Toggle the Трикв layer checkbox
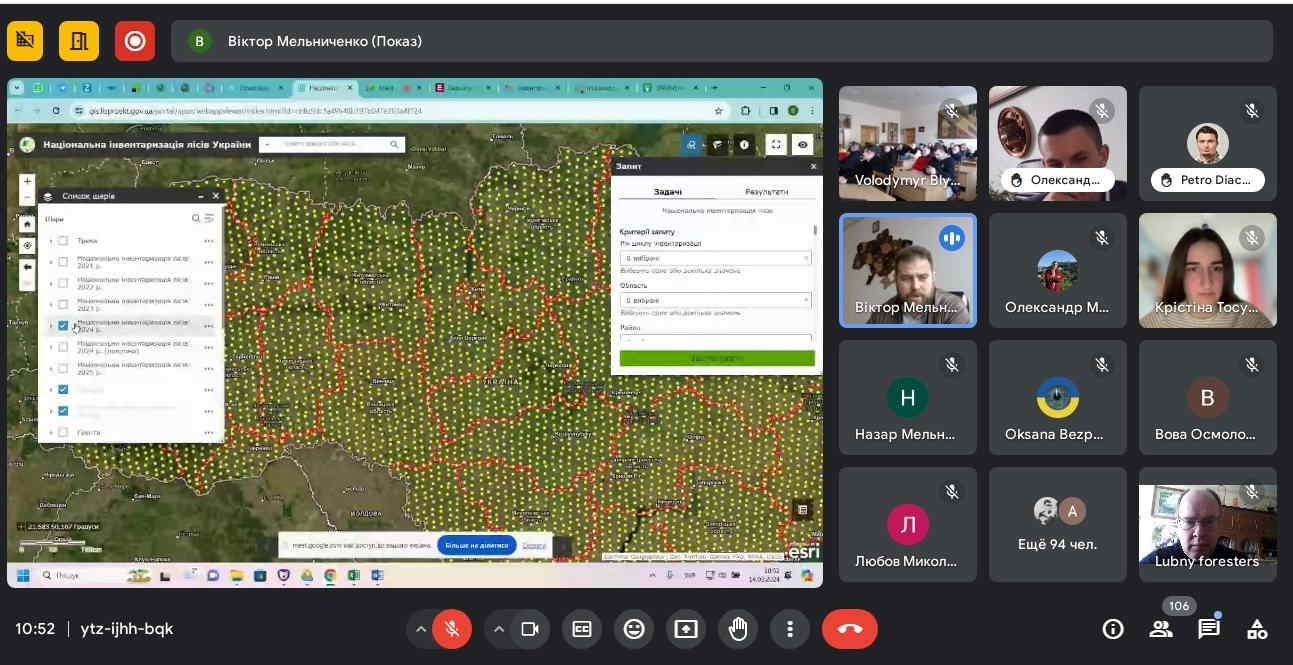This screenshot has height=665, width=1293. [x=63, y=241]
